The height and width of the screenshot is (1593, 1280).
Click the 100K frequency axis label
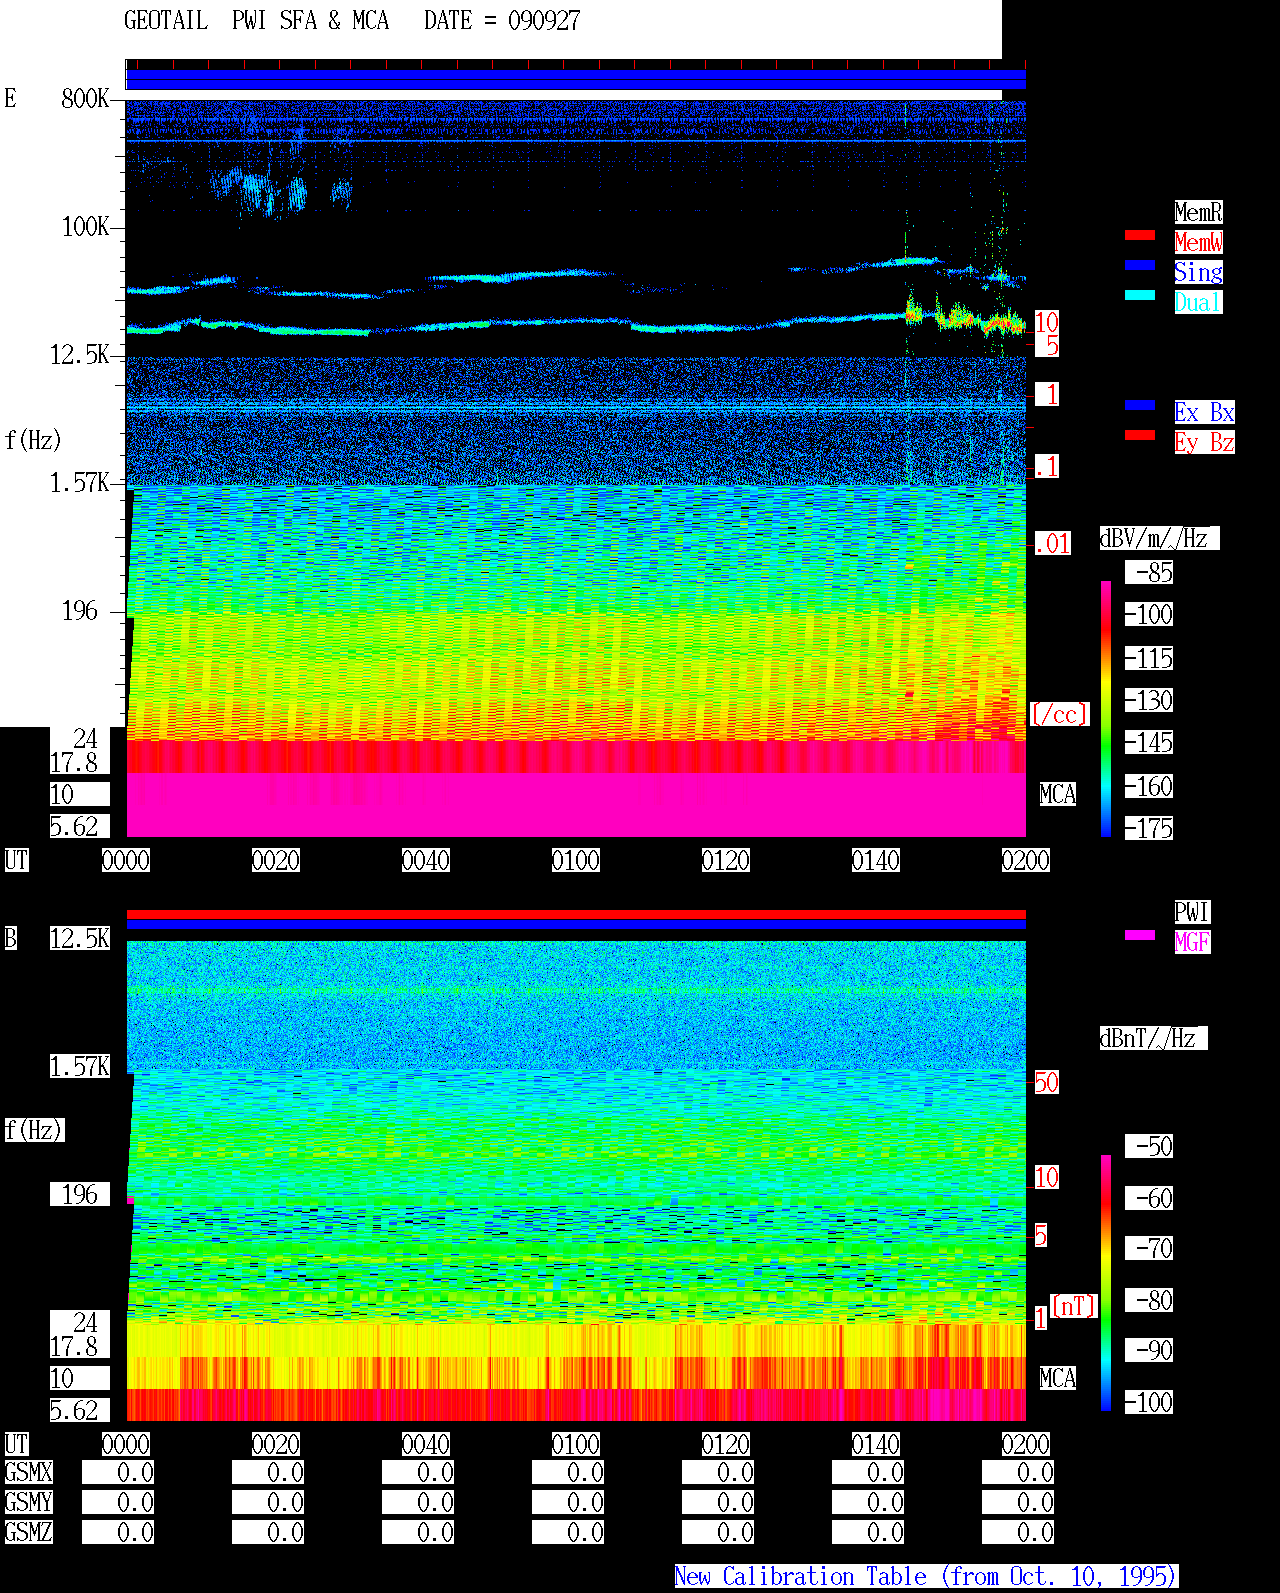(85, 226)
